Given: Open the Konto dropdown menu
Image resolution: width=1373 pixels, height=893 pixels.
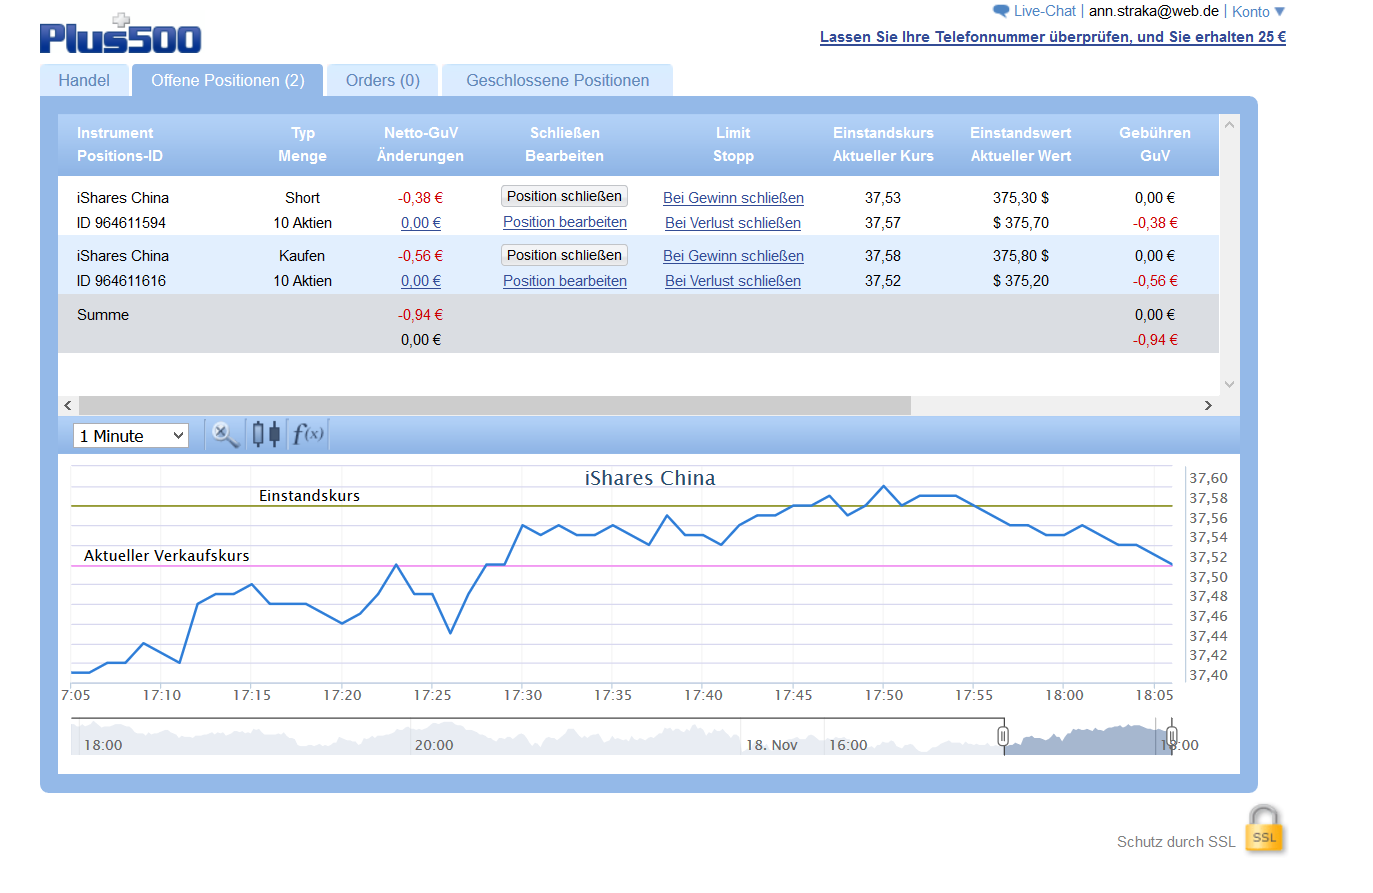Looking at the screenshot, I should (x=1258, y=12).
